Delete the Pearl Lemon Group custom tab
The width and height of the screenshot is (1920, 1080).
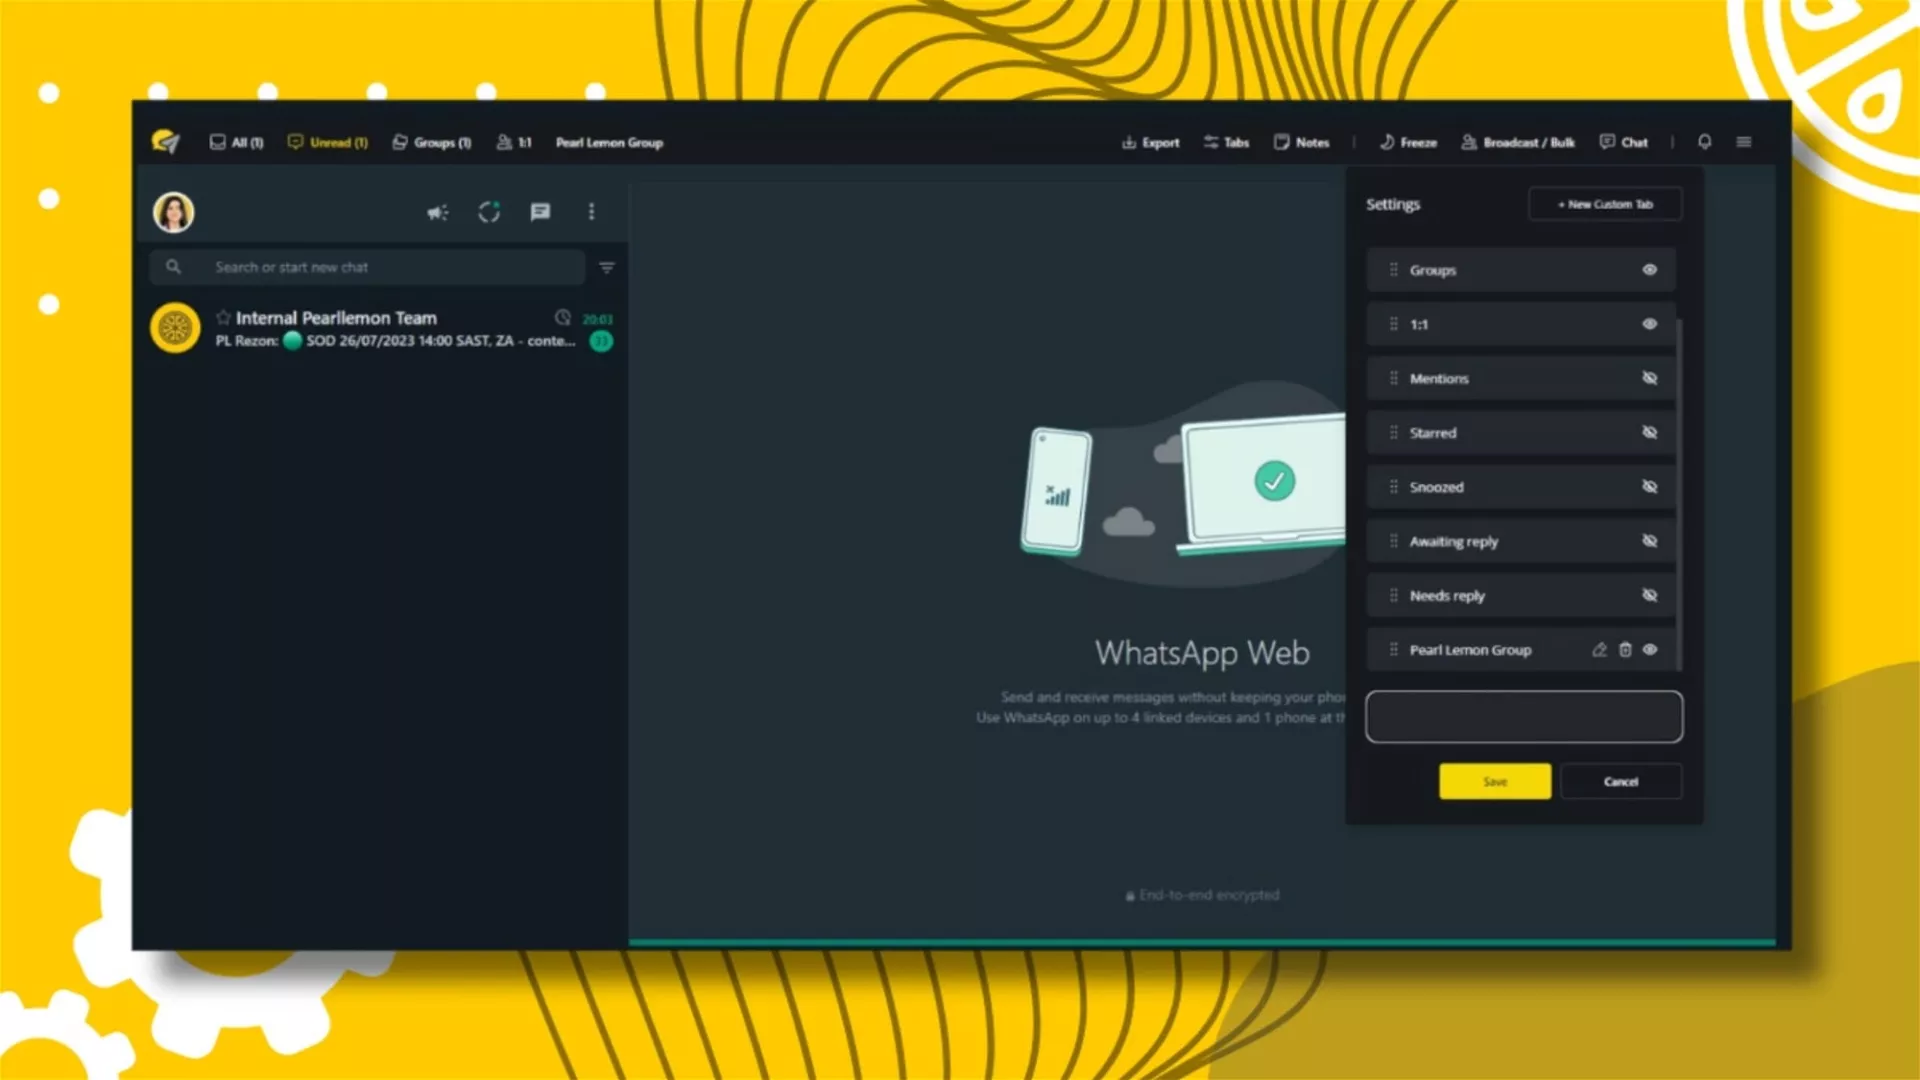click(1625, 650)
